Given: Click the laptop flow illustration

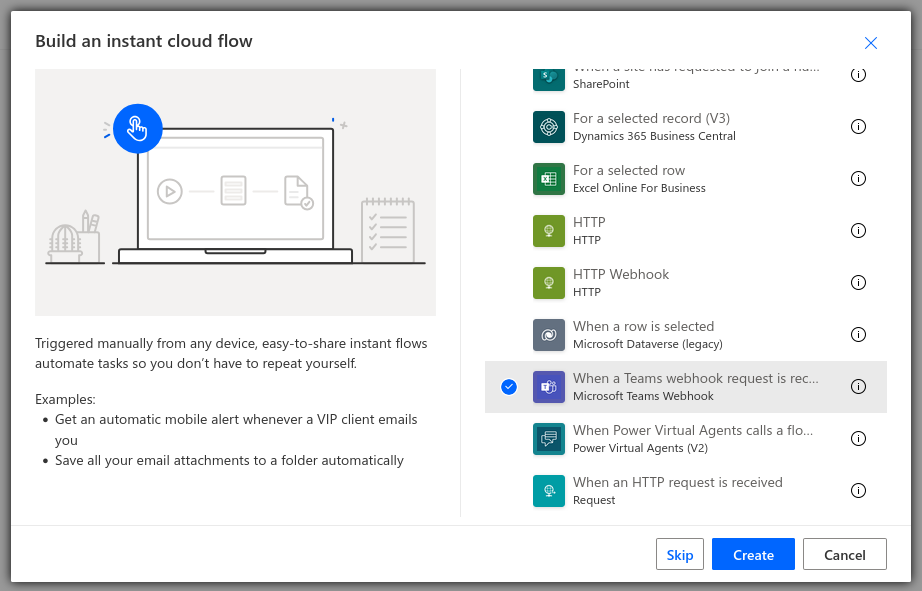Looking at the screenshot, I should click(x=235, y=192).
